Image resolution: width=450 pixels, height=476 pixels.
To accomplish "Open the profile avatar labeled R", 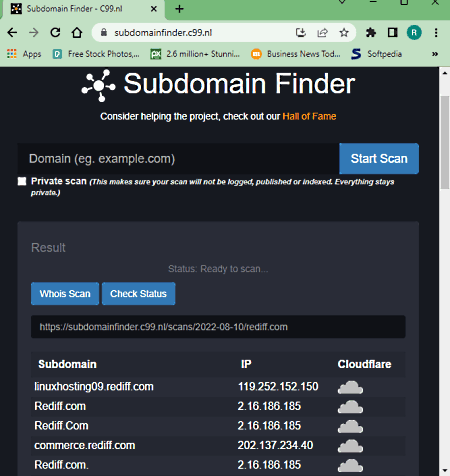I will click(414, 33).
